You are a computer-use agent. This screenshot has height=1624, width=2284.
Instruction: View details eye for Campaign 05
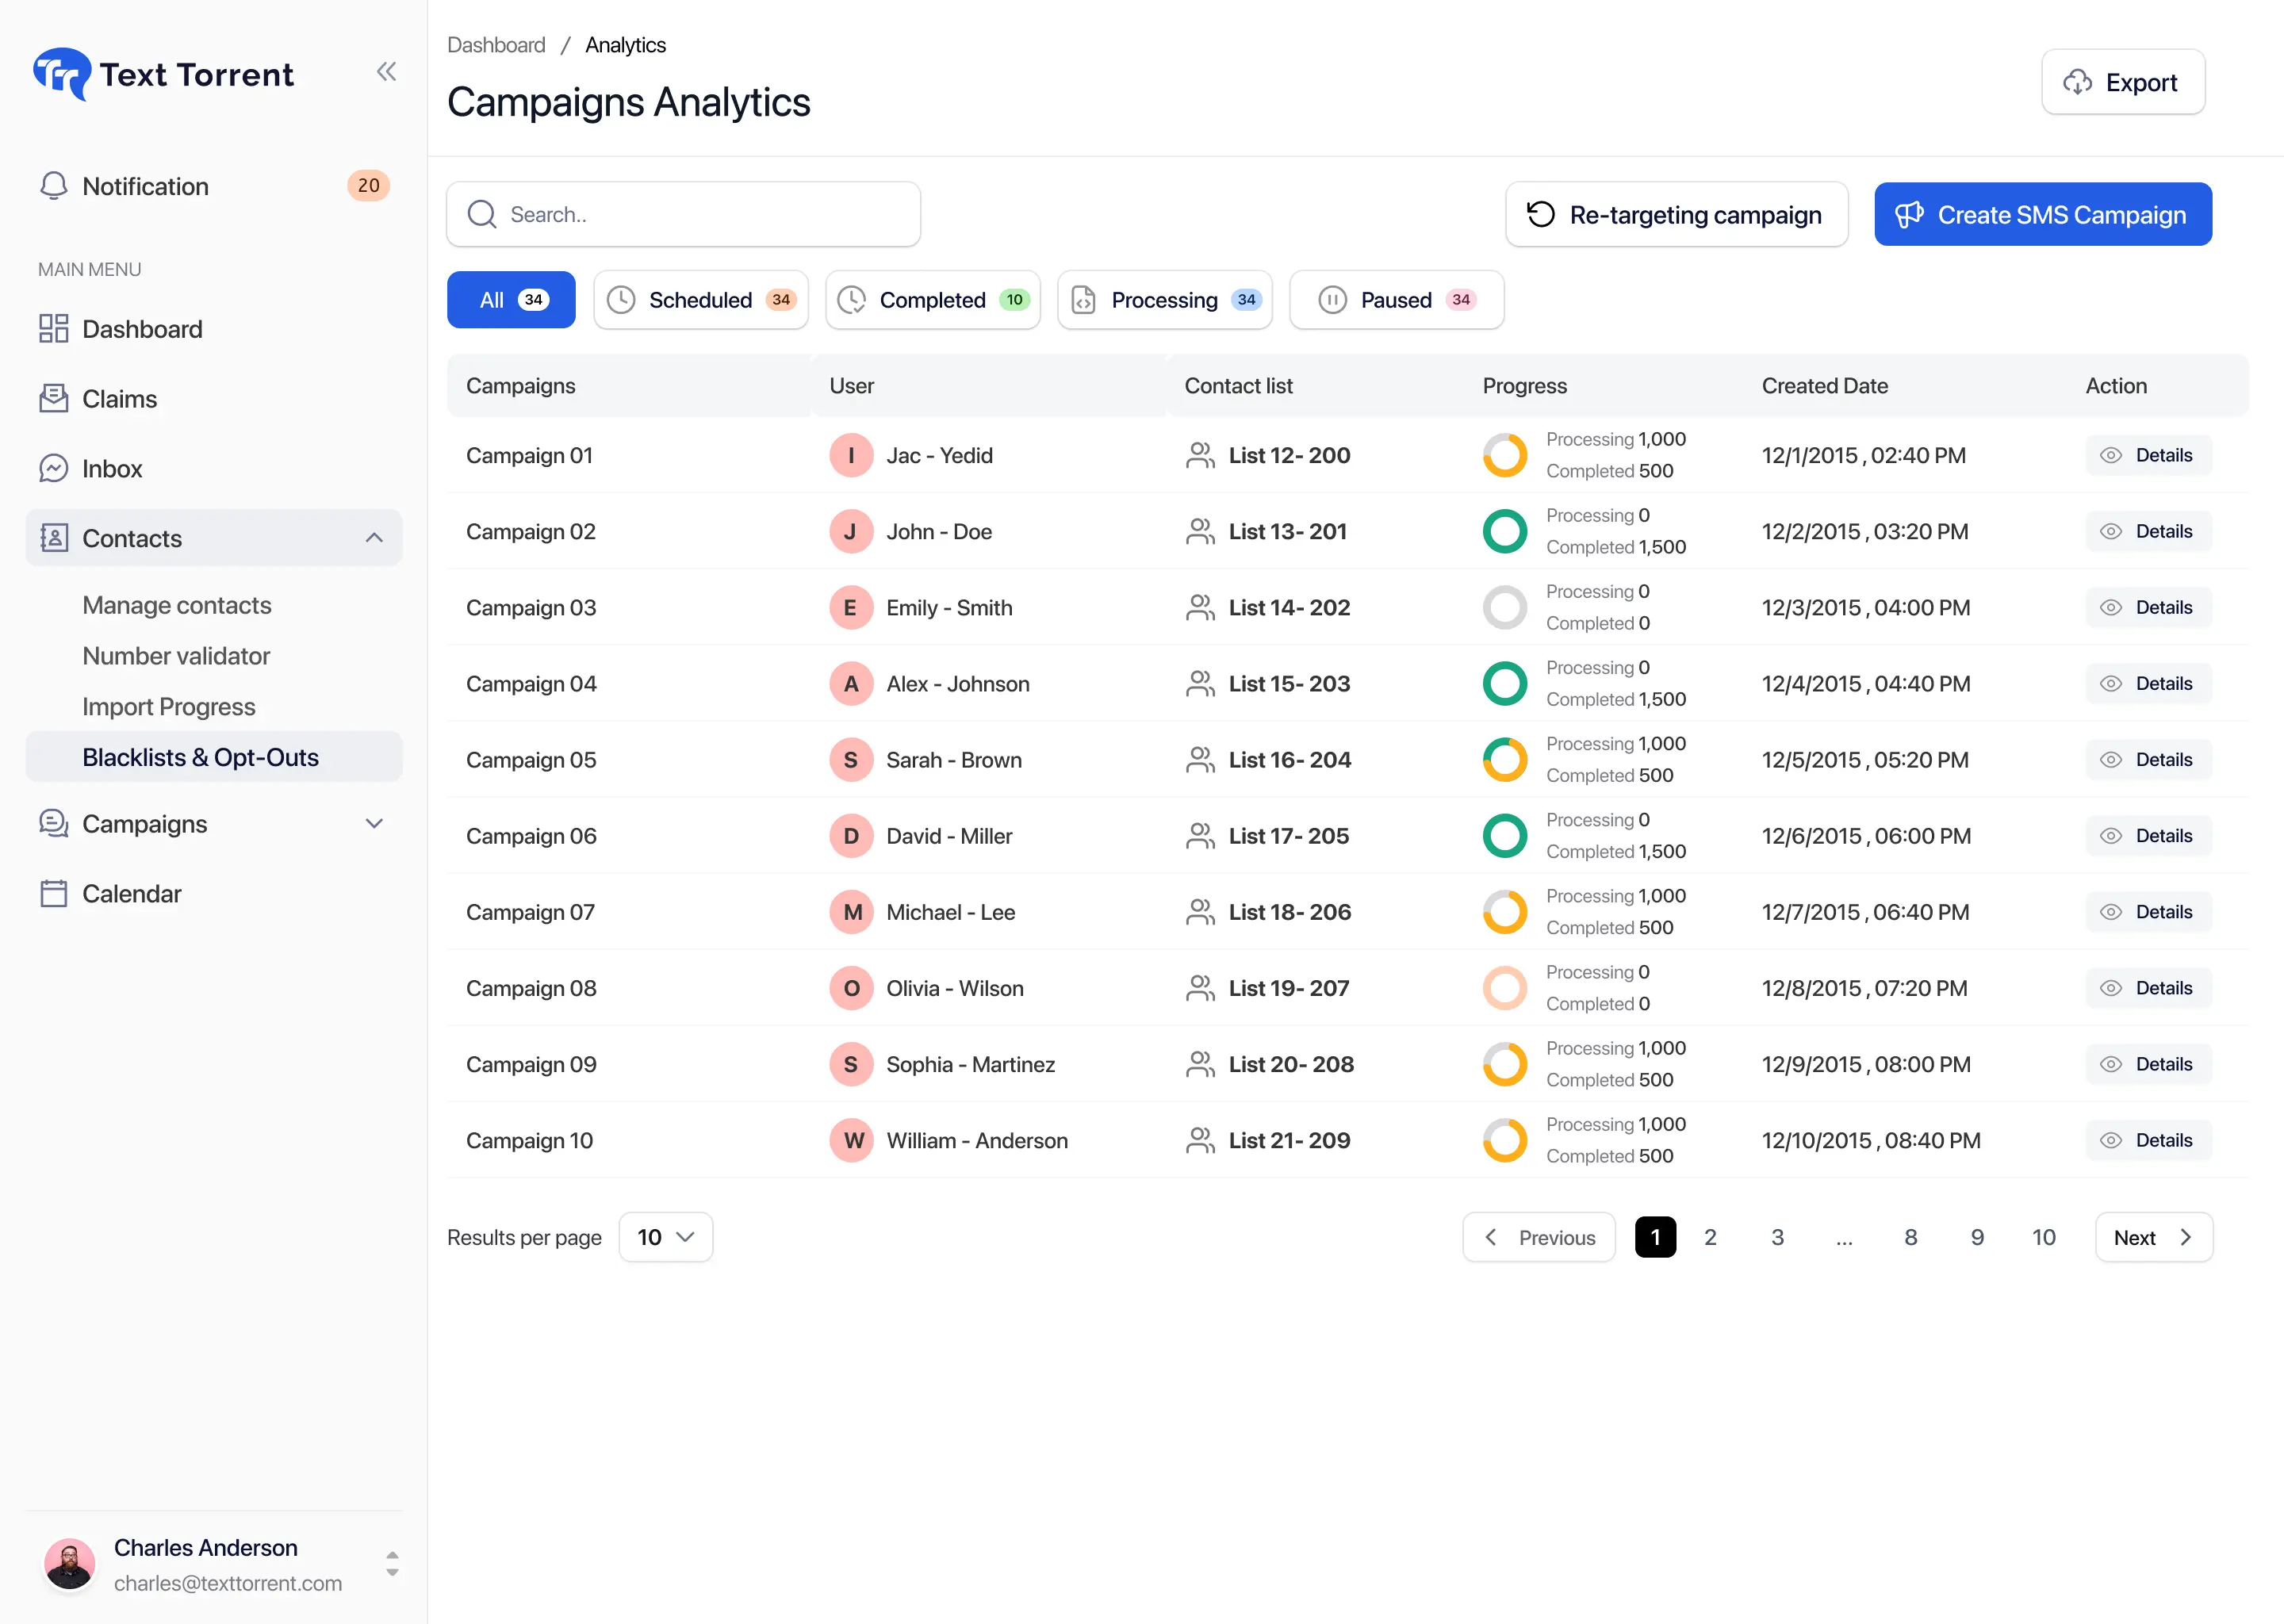[2110, 760]
